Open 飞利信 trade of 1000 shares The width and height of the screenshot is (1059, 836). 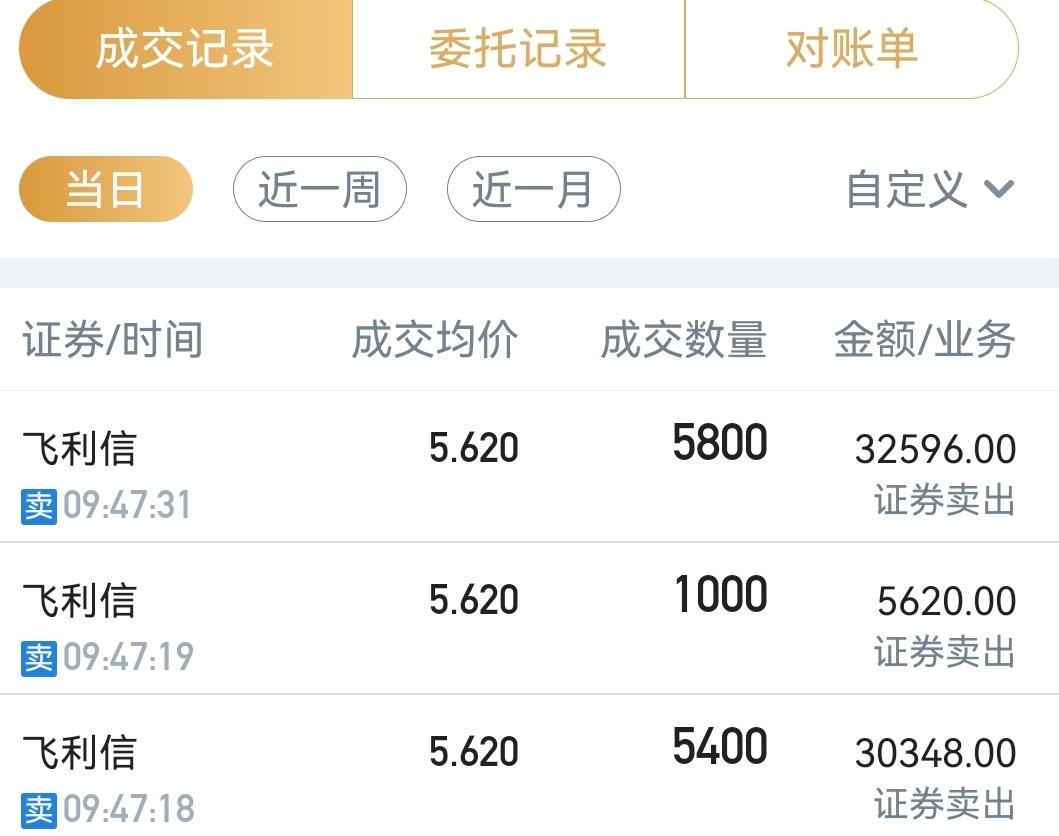[530, 618]
